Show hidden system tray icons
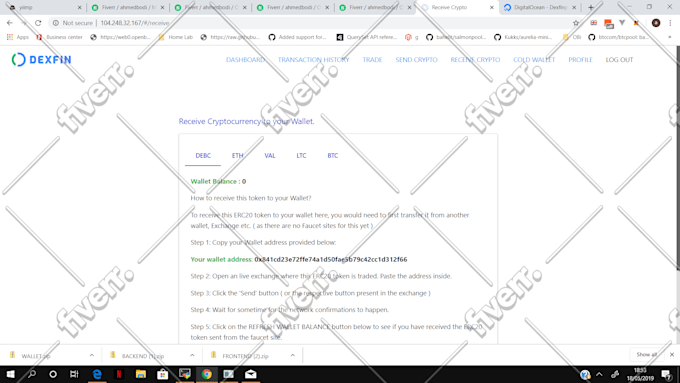Viewport: 680px width, 383px height. point(599,374)
